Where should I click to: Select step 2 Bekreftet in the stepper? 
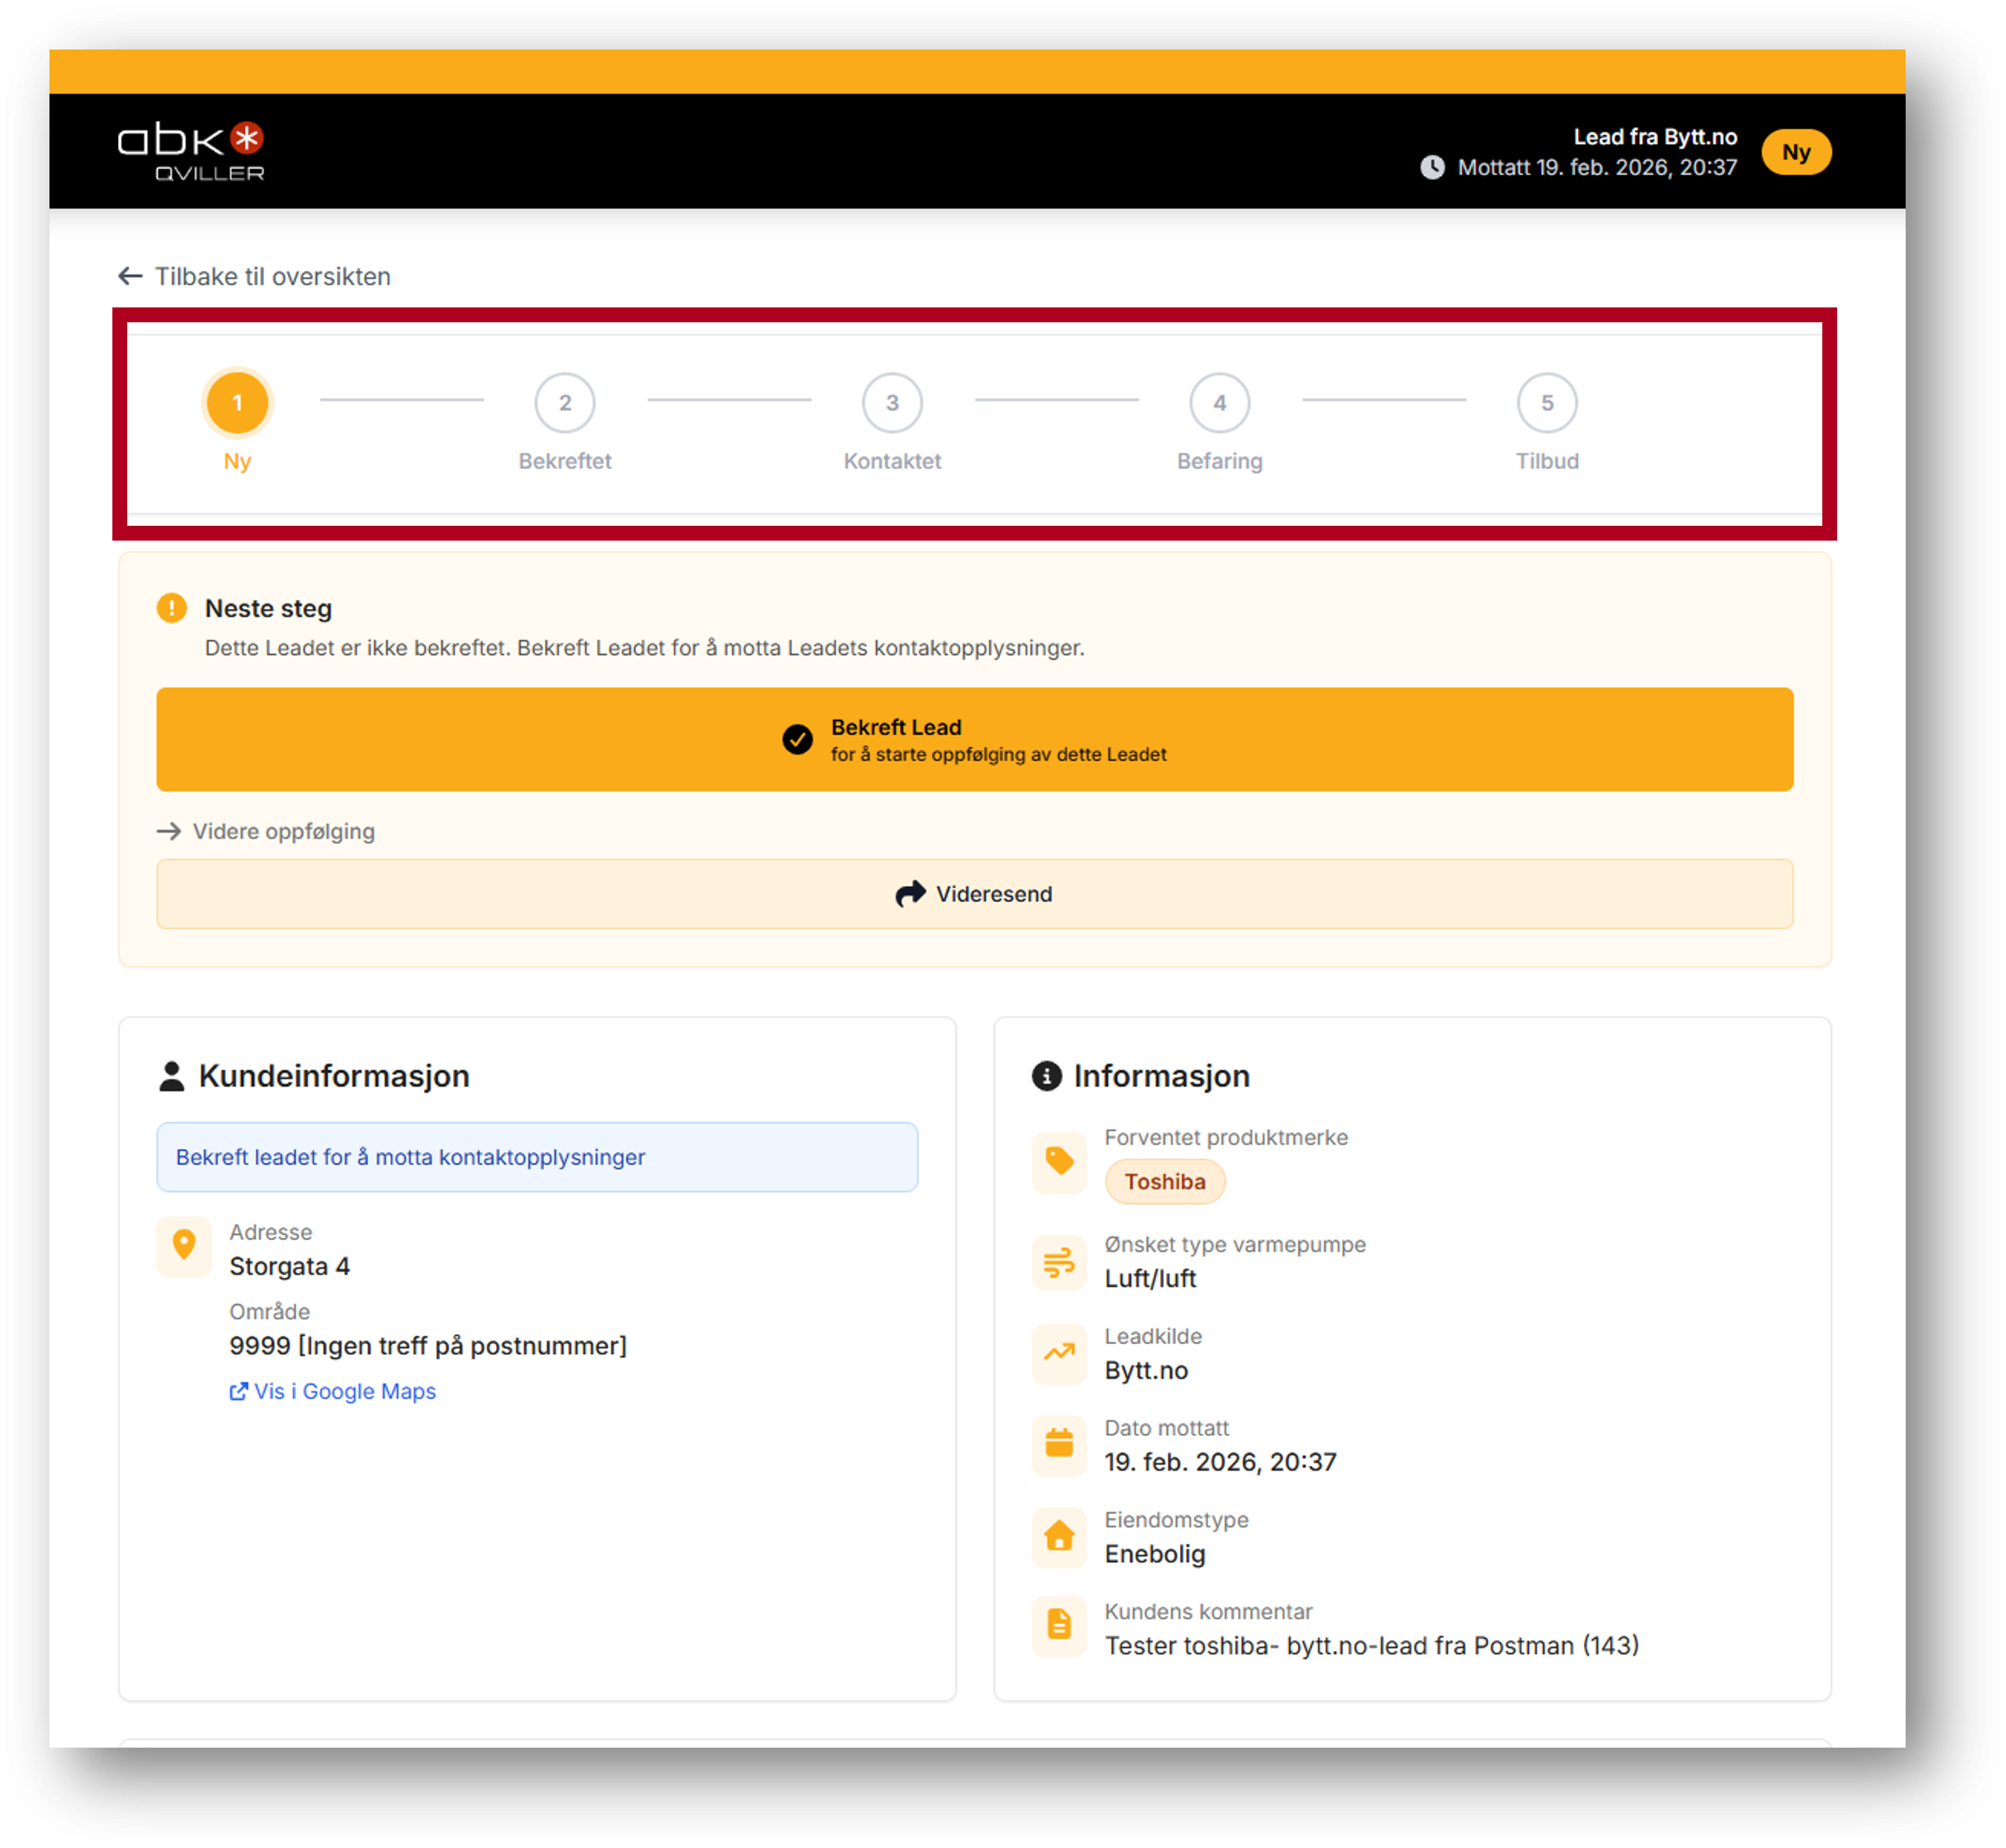(x=565, y=403)
